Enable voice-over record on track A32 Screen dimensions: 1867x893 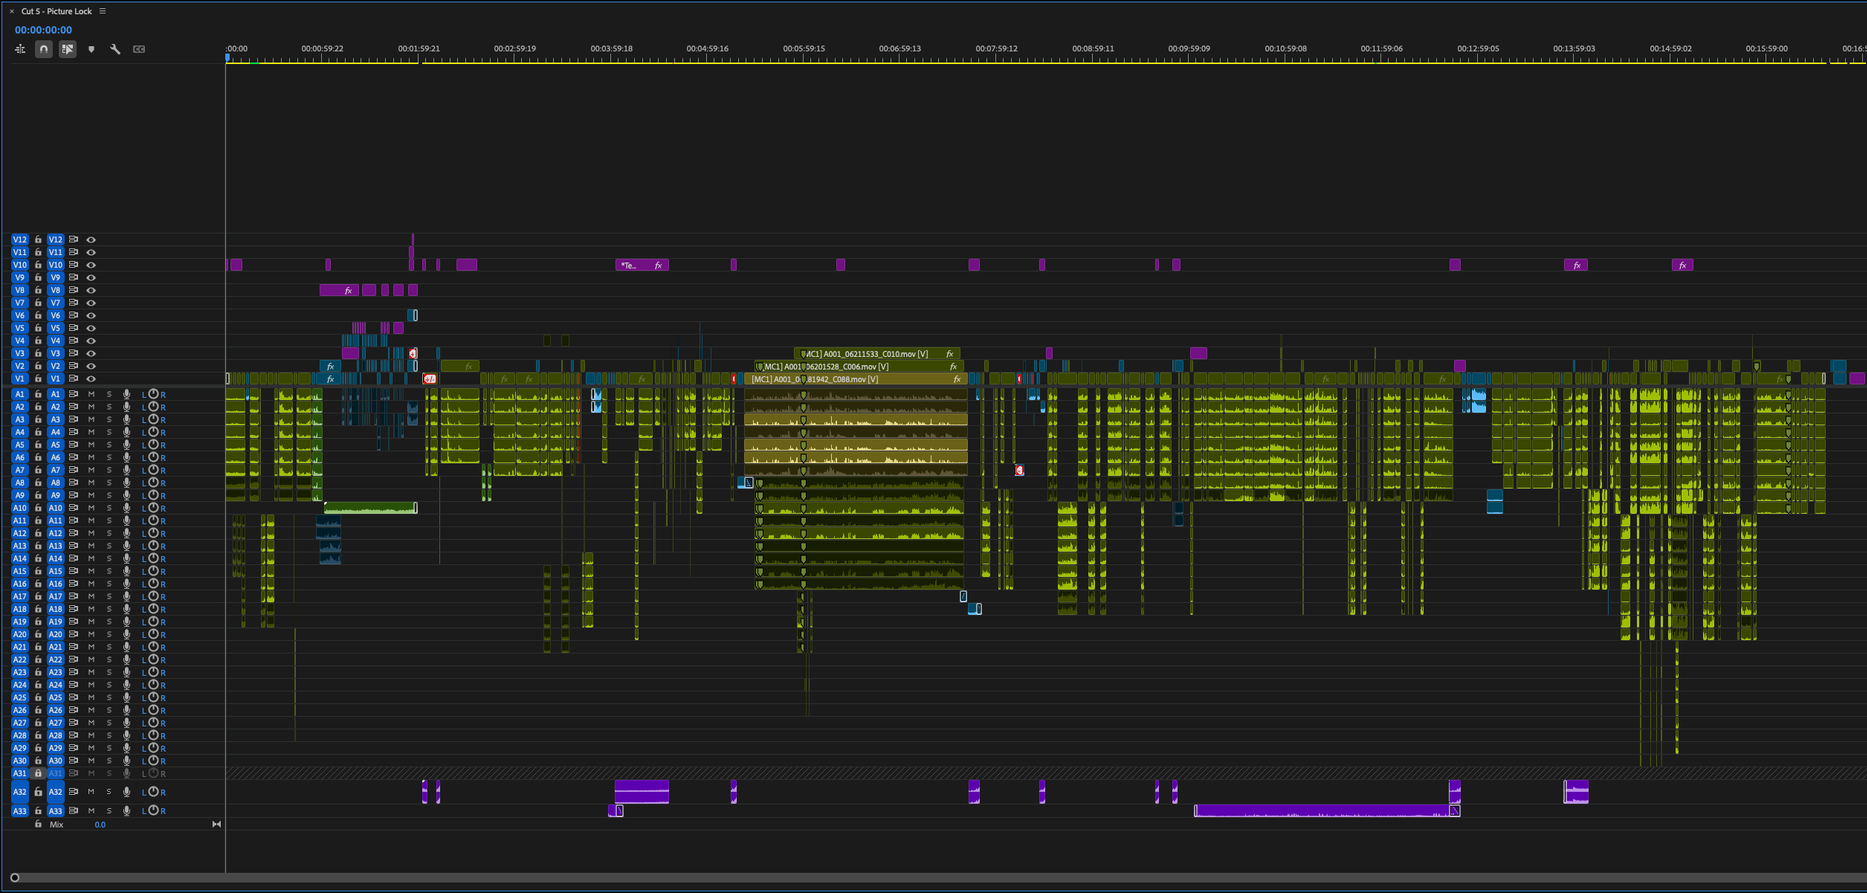pyautogui.click(x=126, y=792)
